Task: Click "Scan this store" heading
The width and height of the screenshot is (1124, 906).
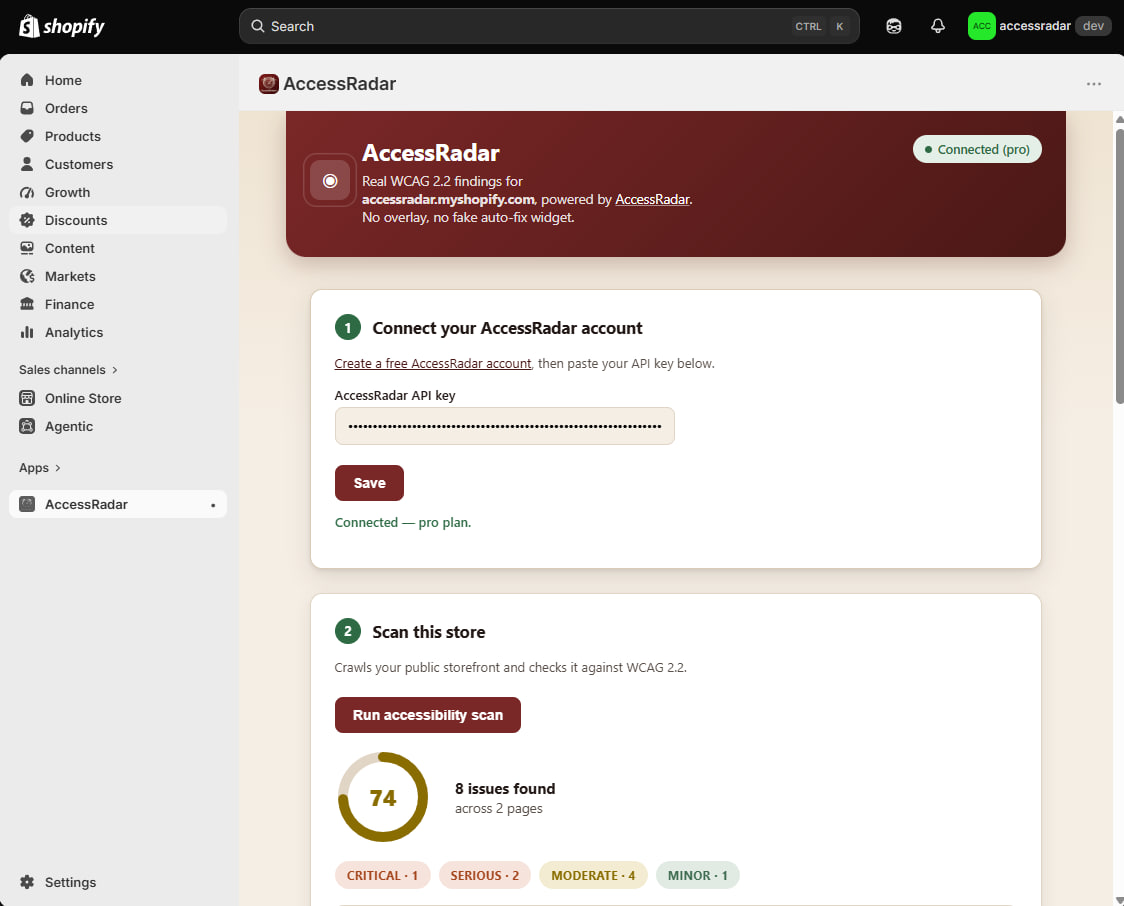Action: pos(429,631)
